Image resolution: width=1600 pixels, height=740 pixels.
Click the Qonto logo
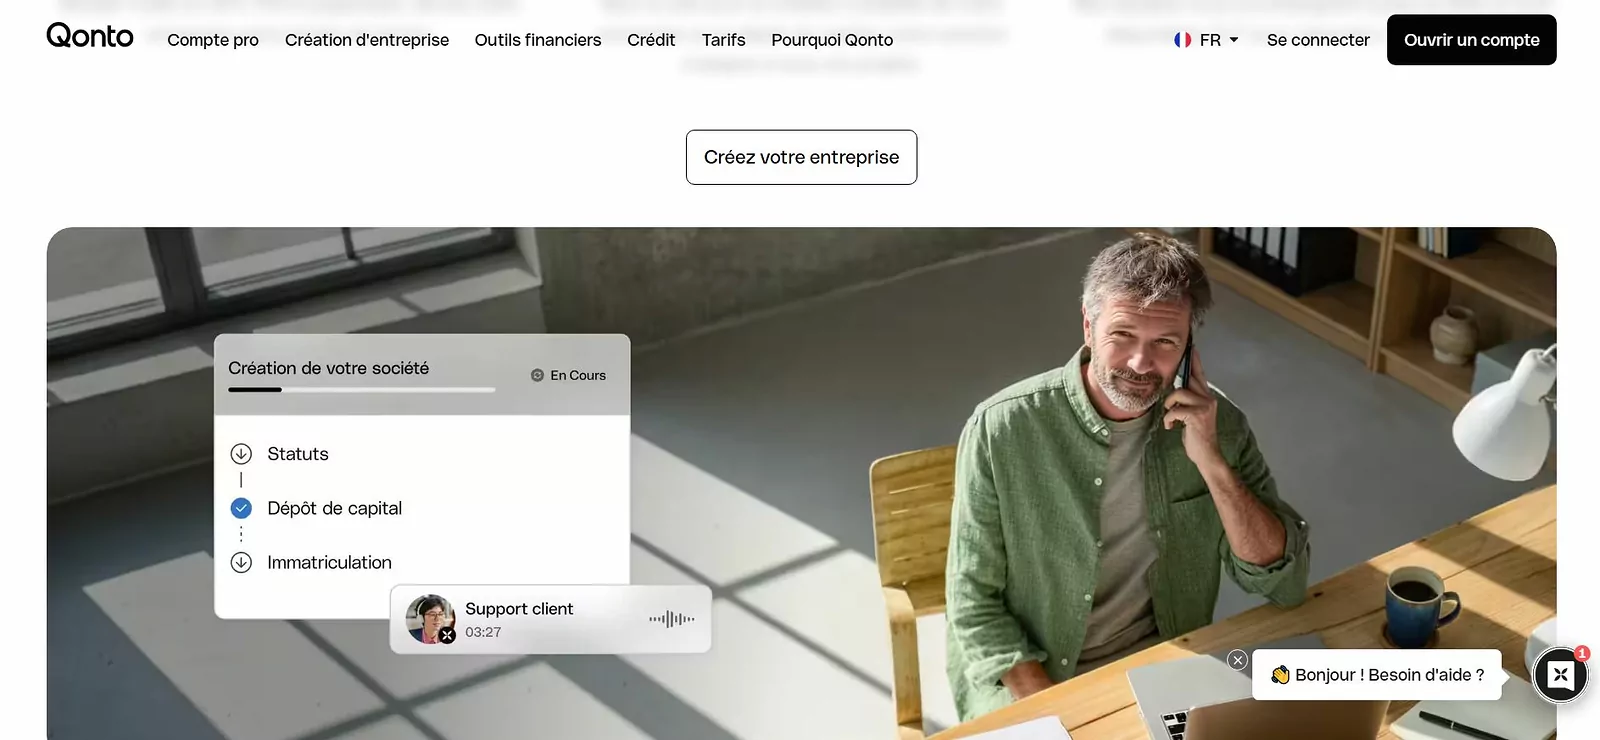coord(90,36)
